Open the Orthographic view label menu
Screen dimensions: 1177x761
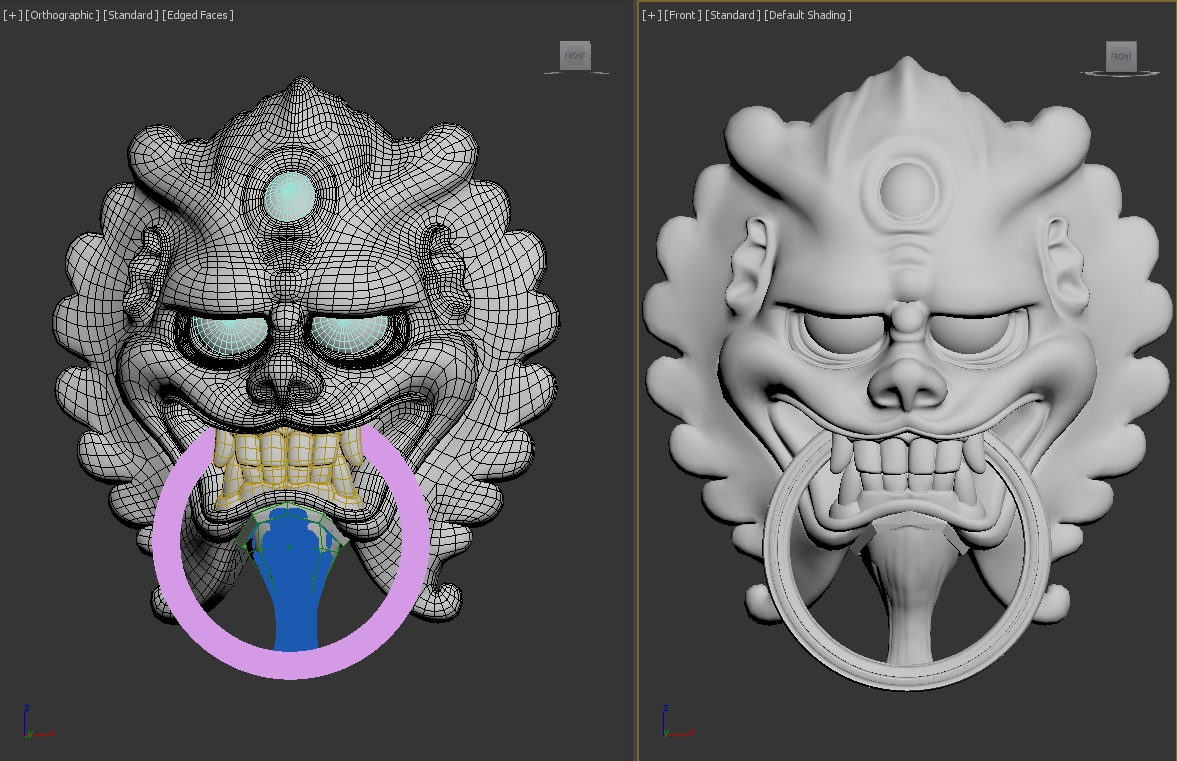pyautogui.click(x=62, y=15)
